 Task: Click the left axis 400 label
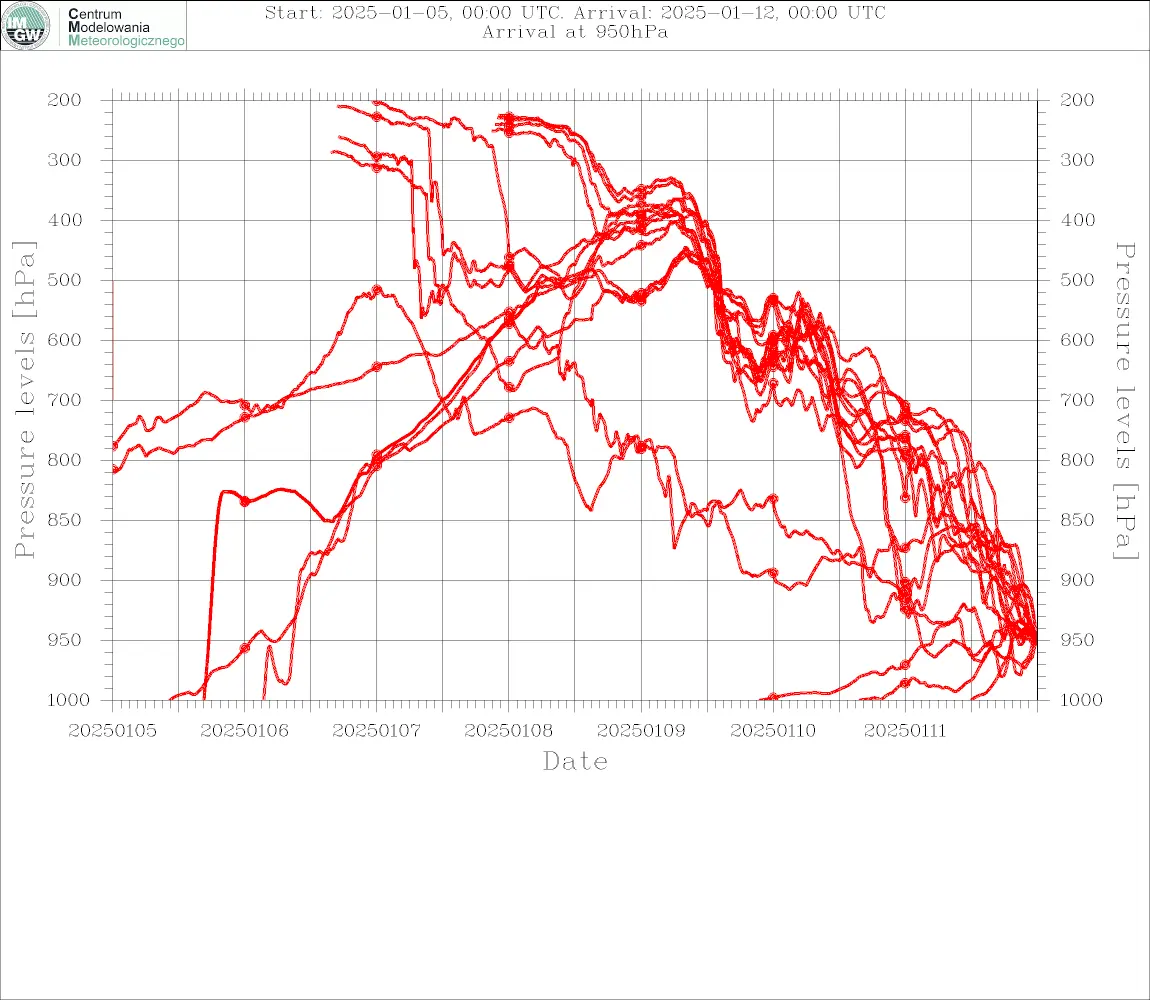coord(65,220)
